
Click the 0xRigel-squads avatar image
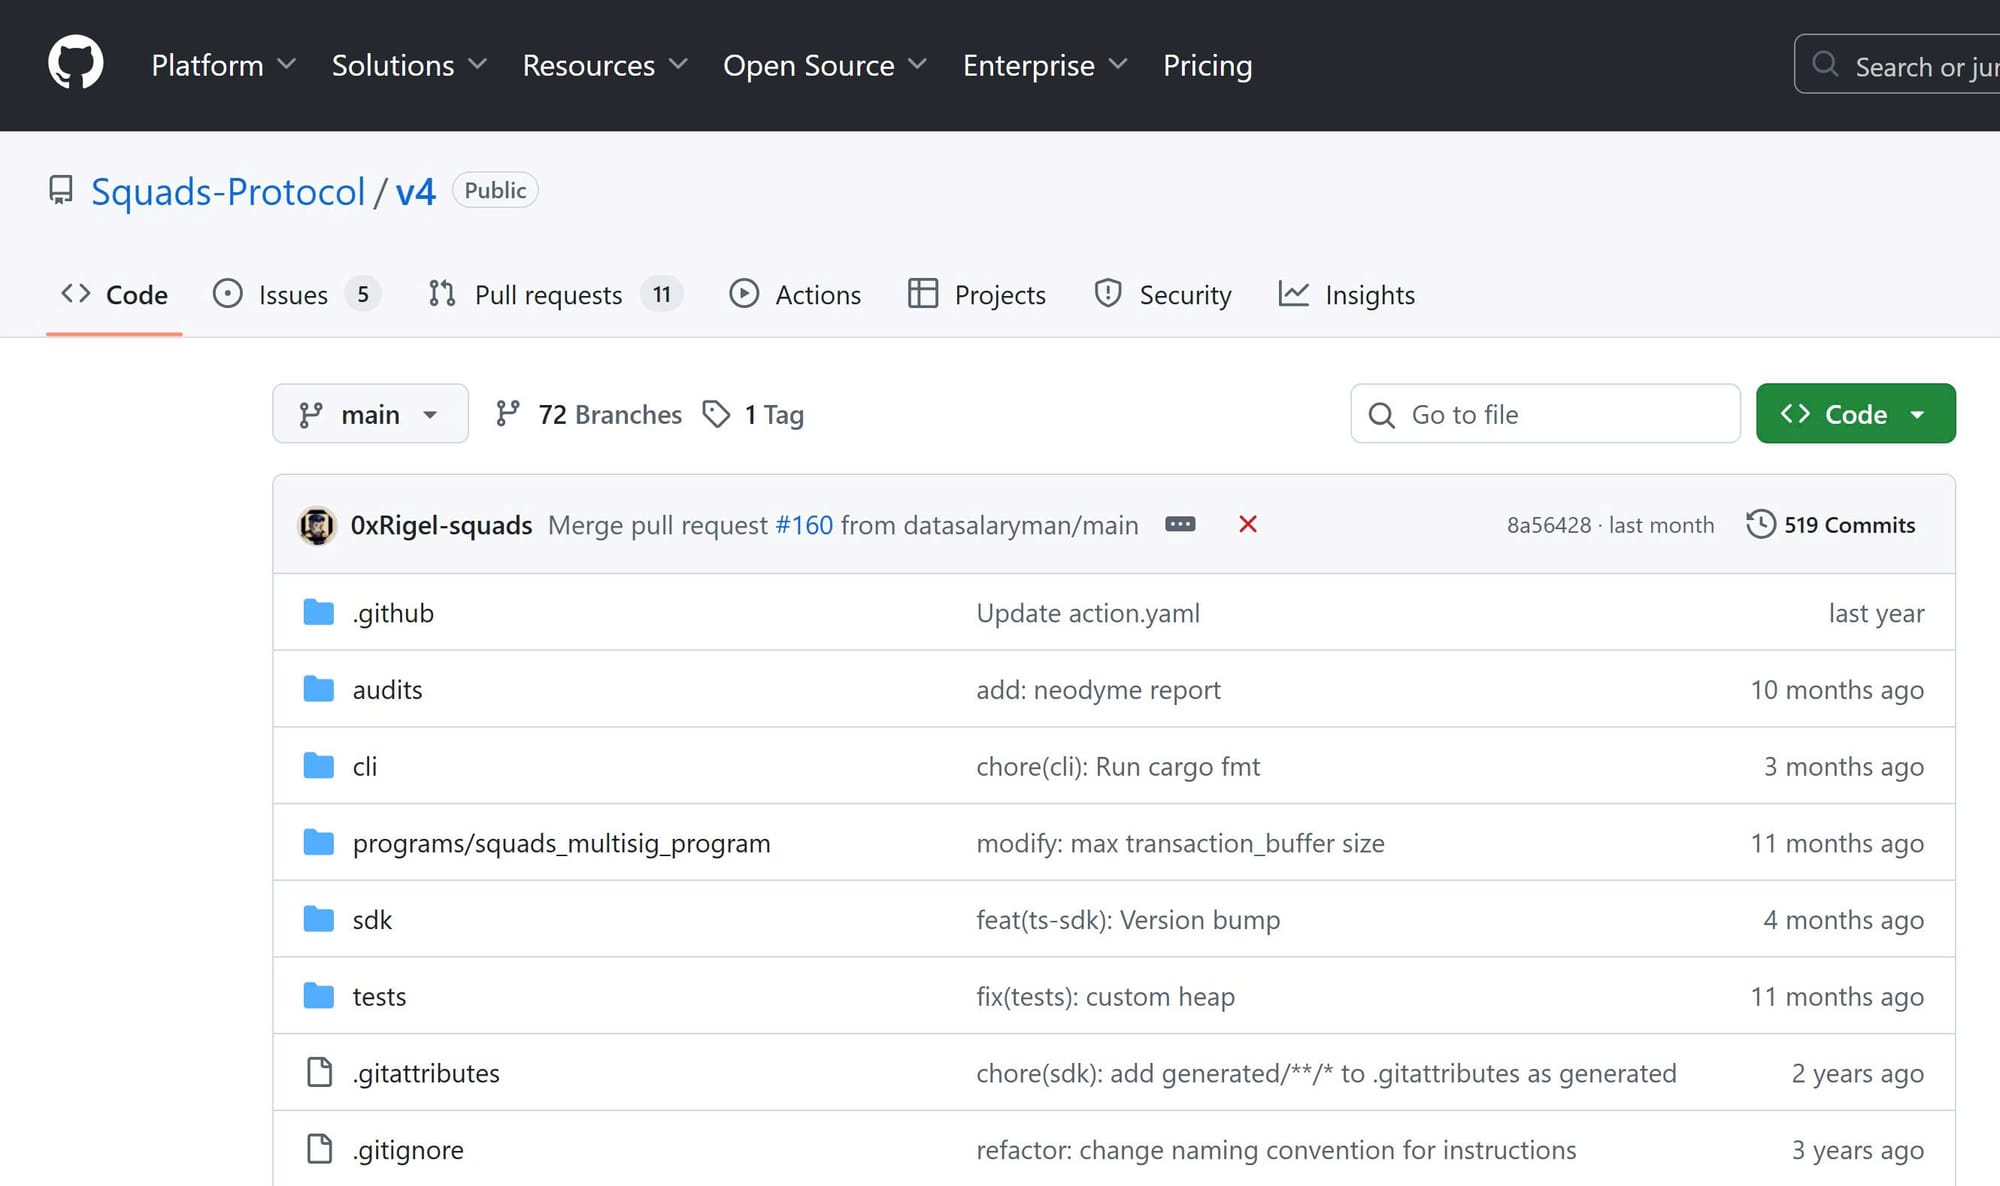(317, 525)
